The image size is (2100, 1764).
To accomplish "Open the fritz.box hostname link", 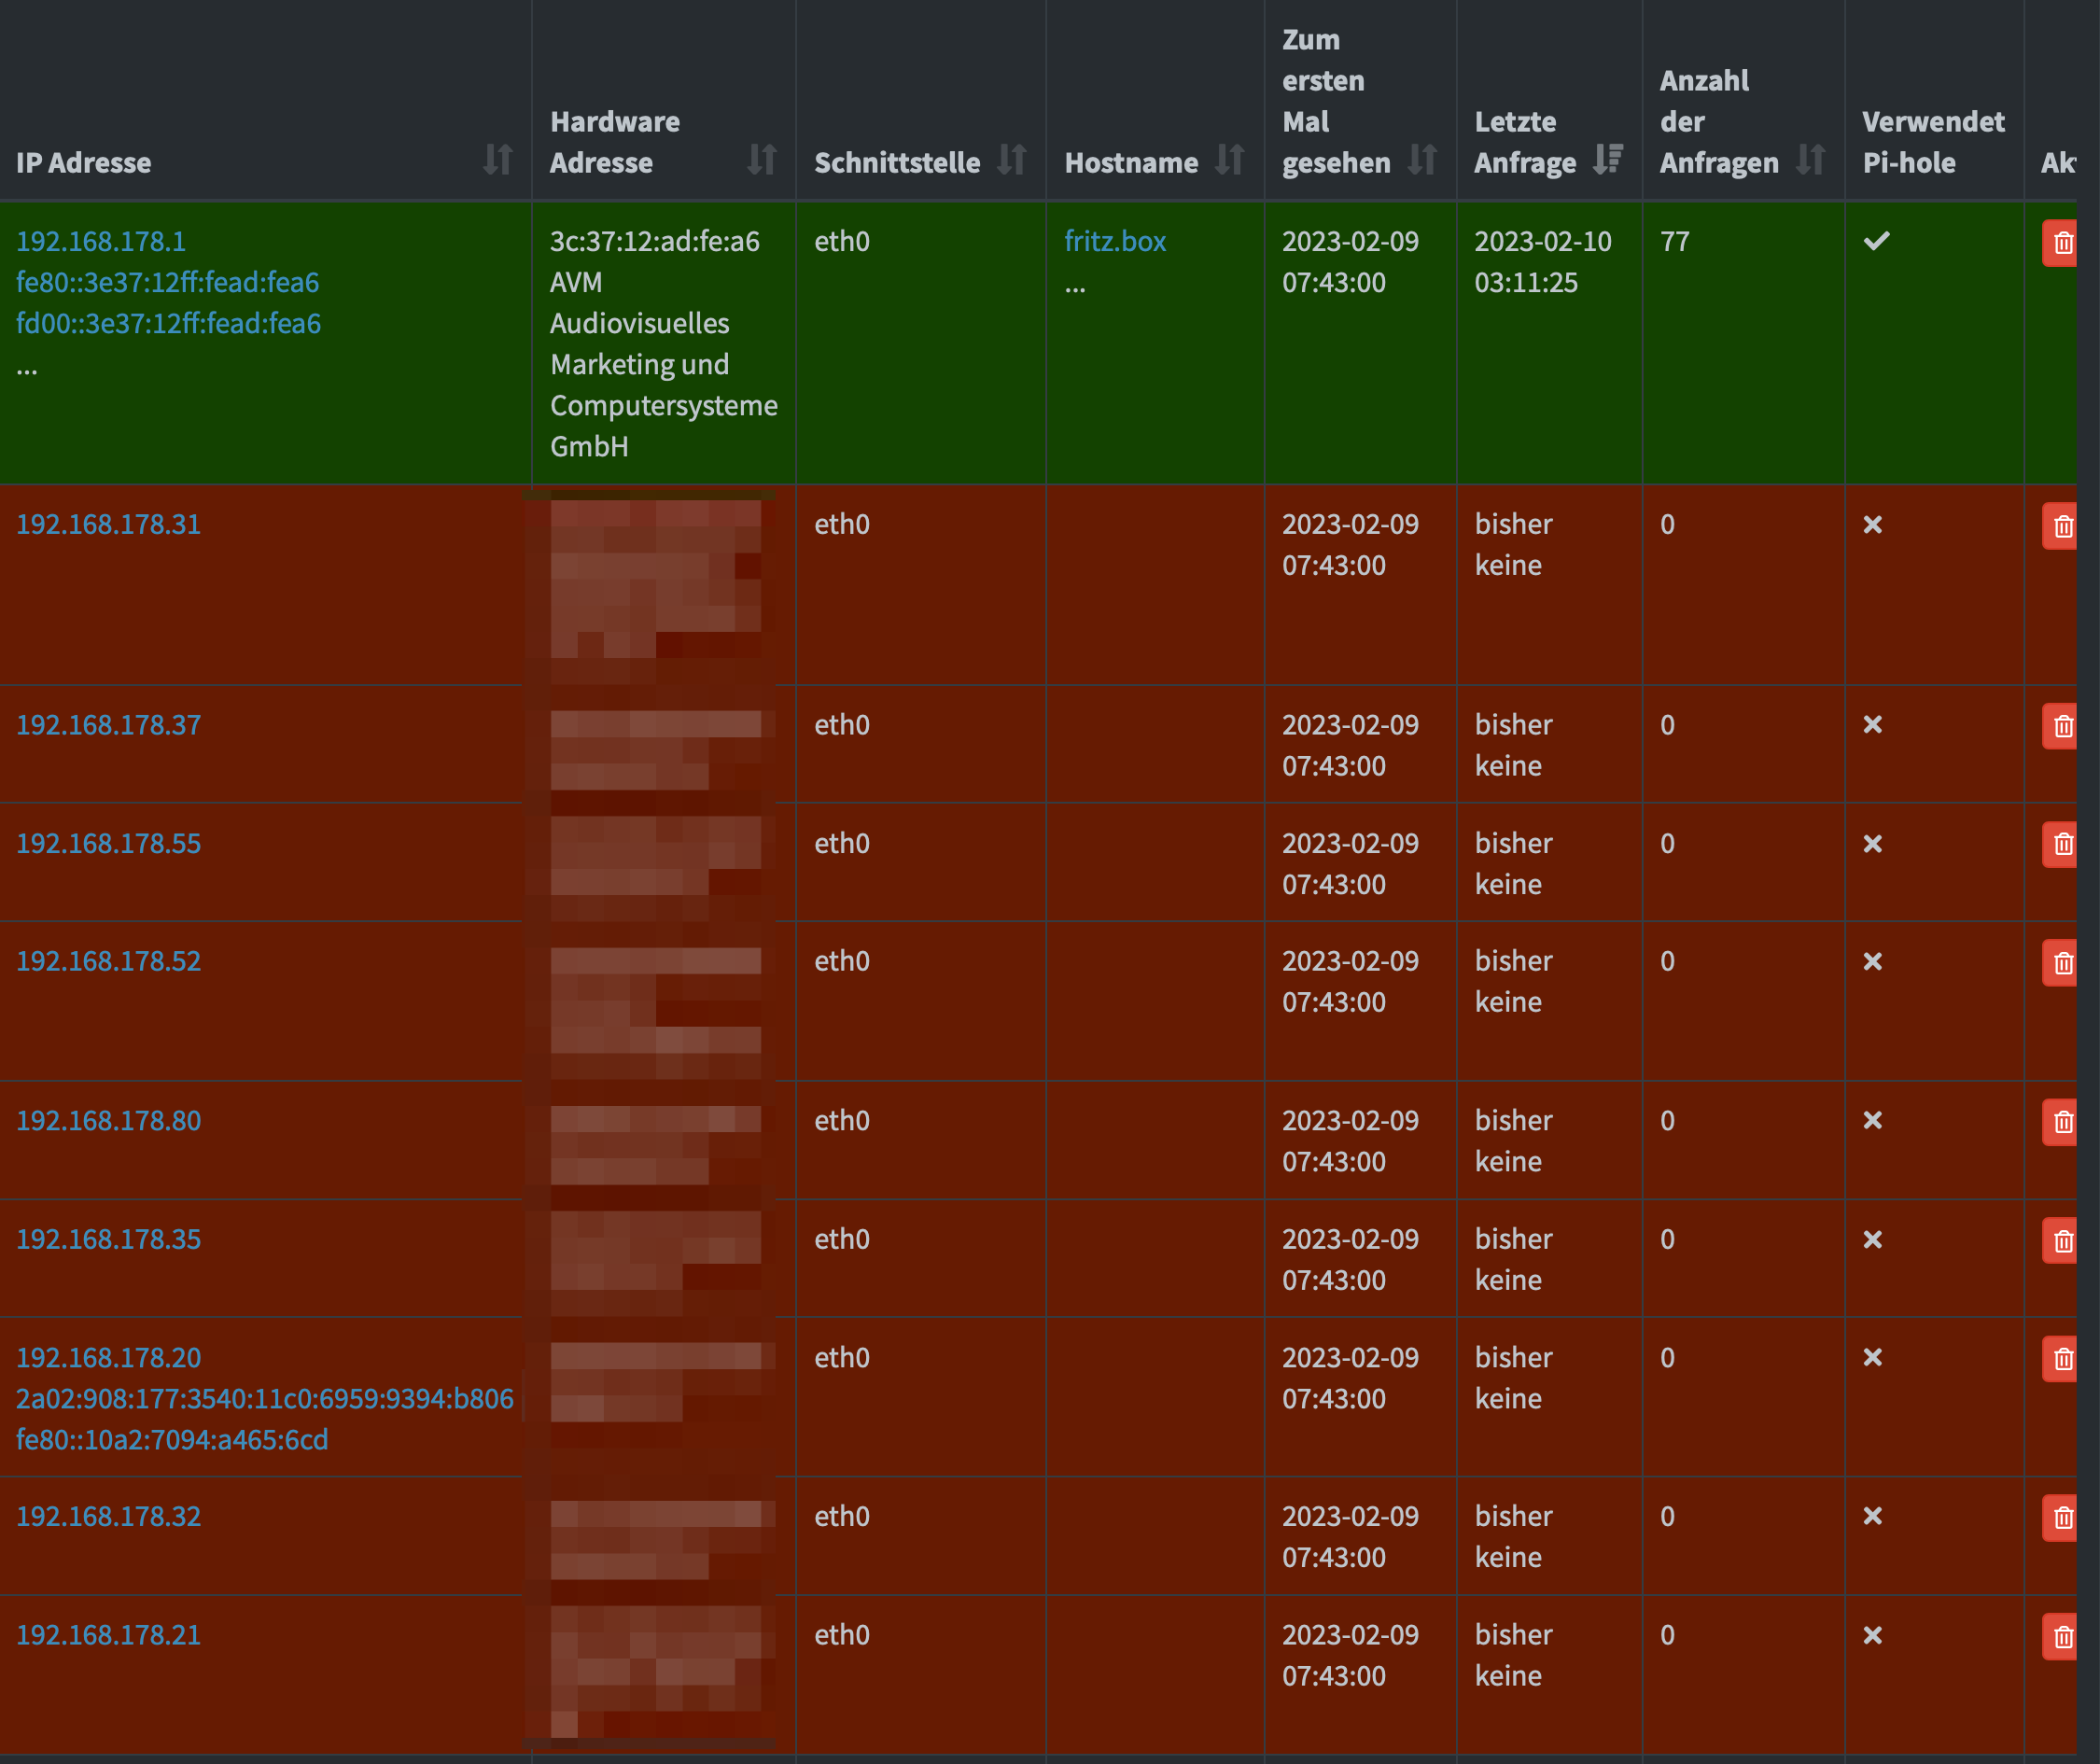I will (1114, 242).
